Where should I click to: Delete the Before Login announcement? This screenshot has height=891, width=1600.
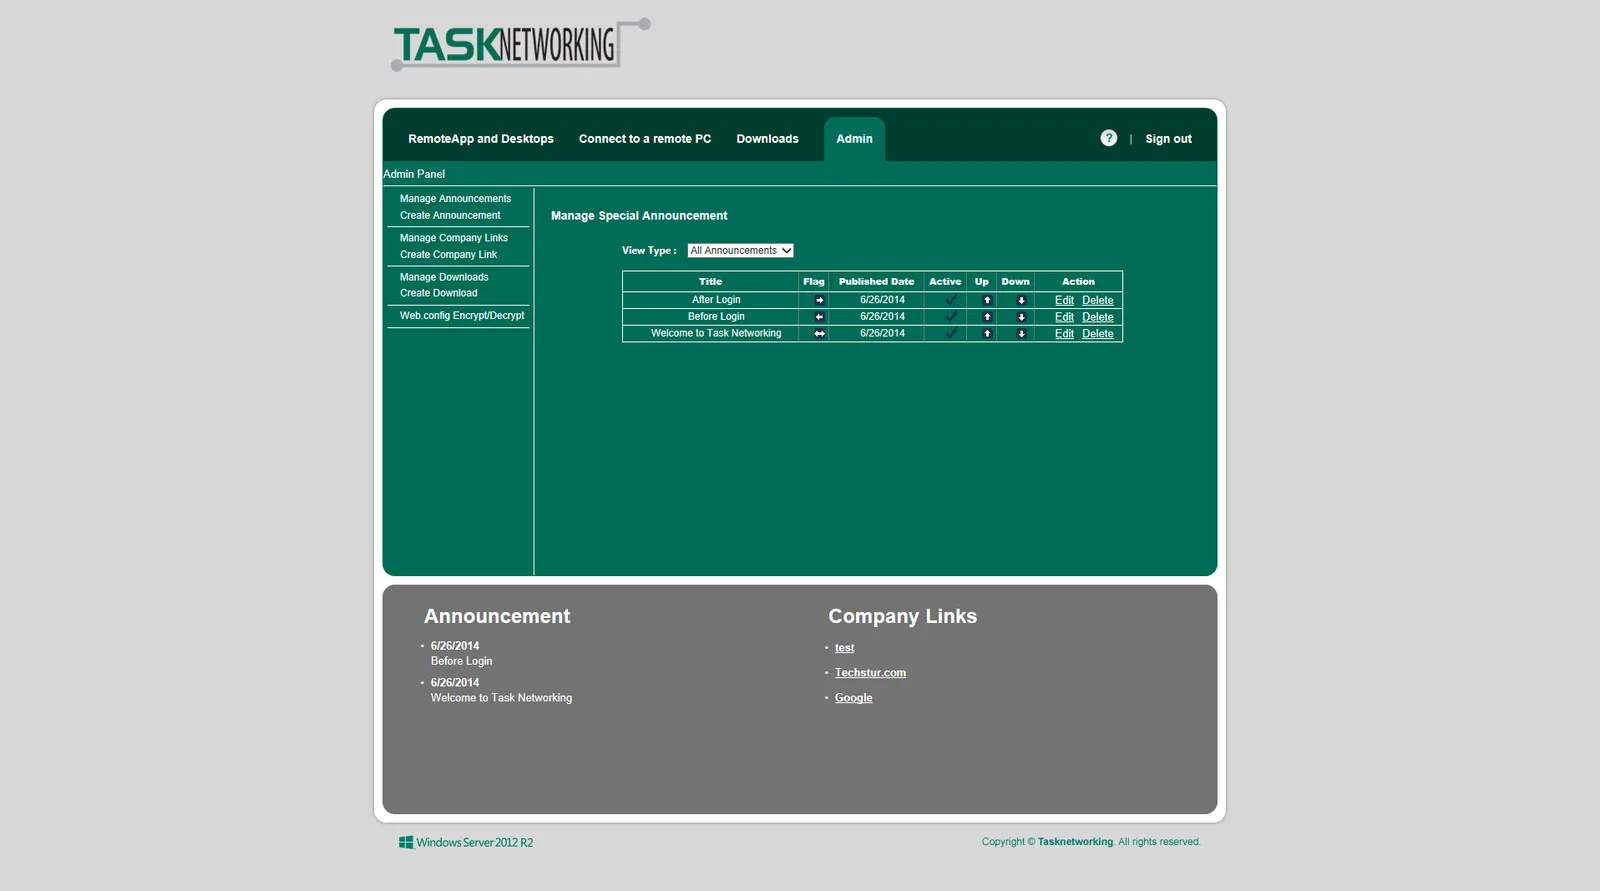[1097, 317]
